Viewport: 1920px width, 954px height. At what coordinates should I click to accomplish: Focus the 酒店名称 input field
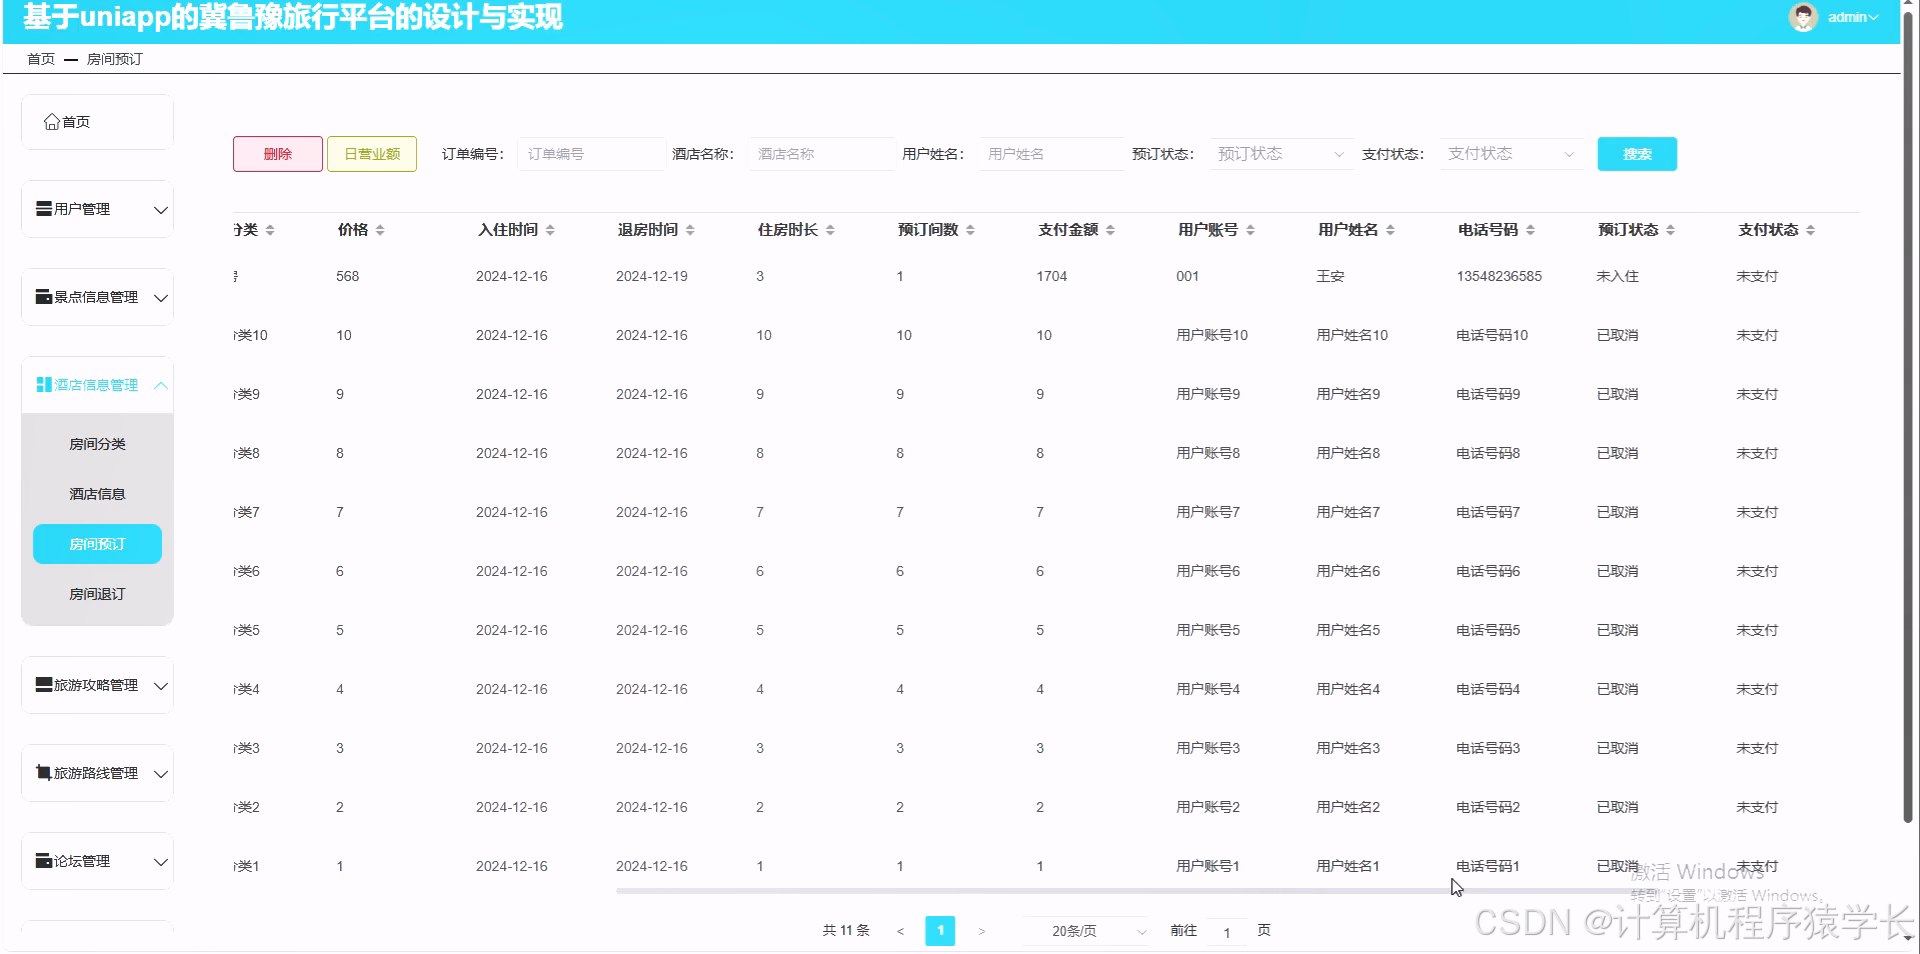pos(820,154)
